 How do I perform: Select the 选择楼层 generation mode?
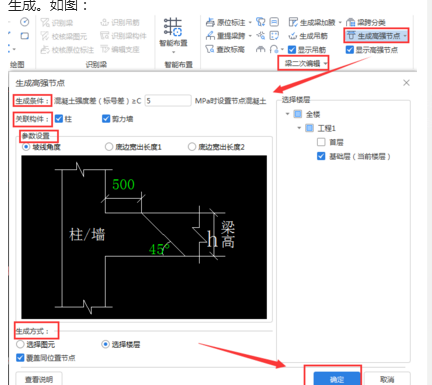[x=105, y=344]
